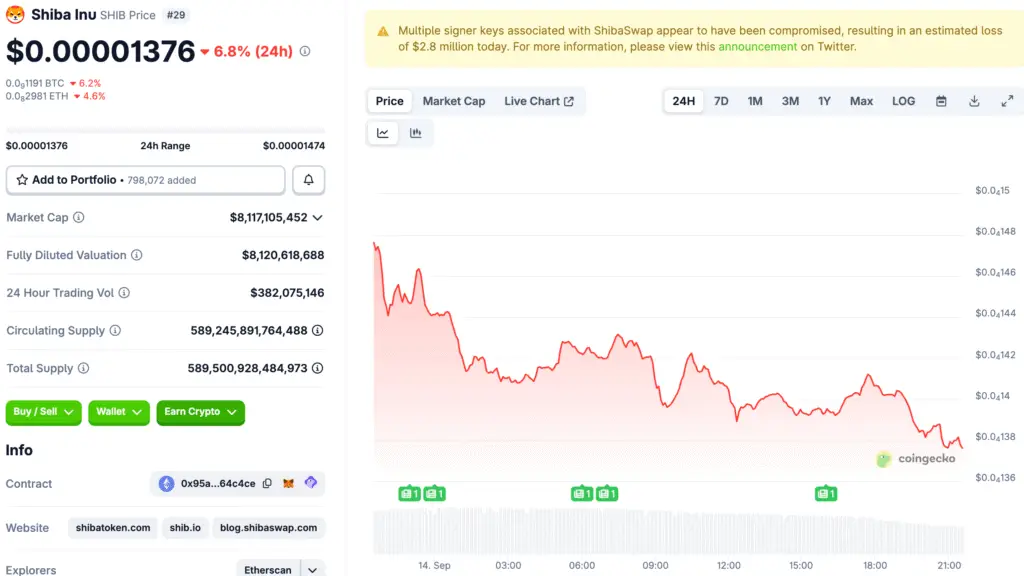Open the Wallet dropdown
1024x576 pixels.
coord(119,412)
